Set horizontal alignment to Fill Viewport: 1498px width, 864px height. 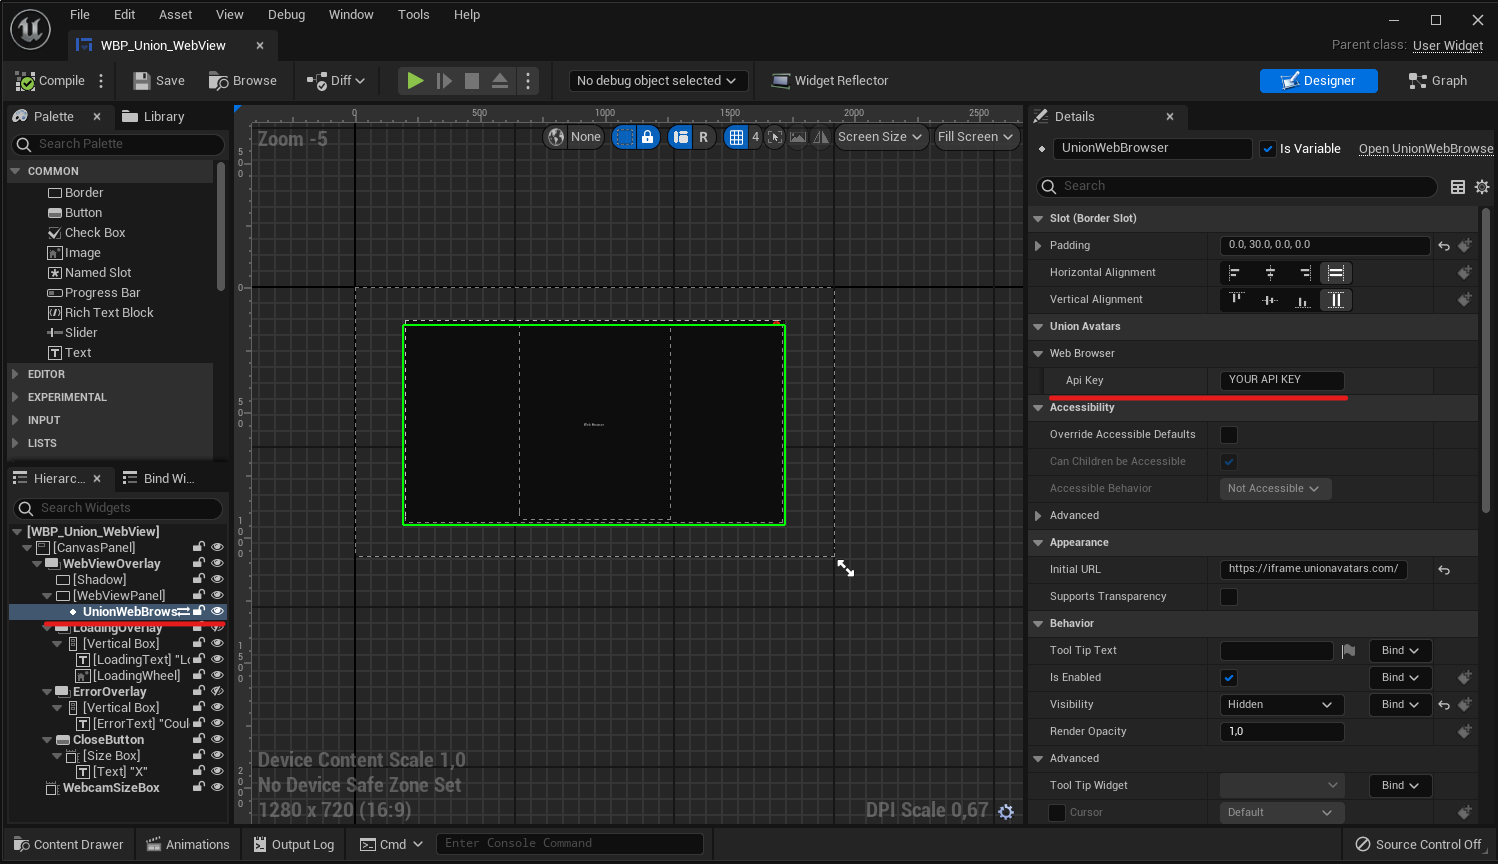click(1336, 273)
